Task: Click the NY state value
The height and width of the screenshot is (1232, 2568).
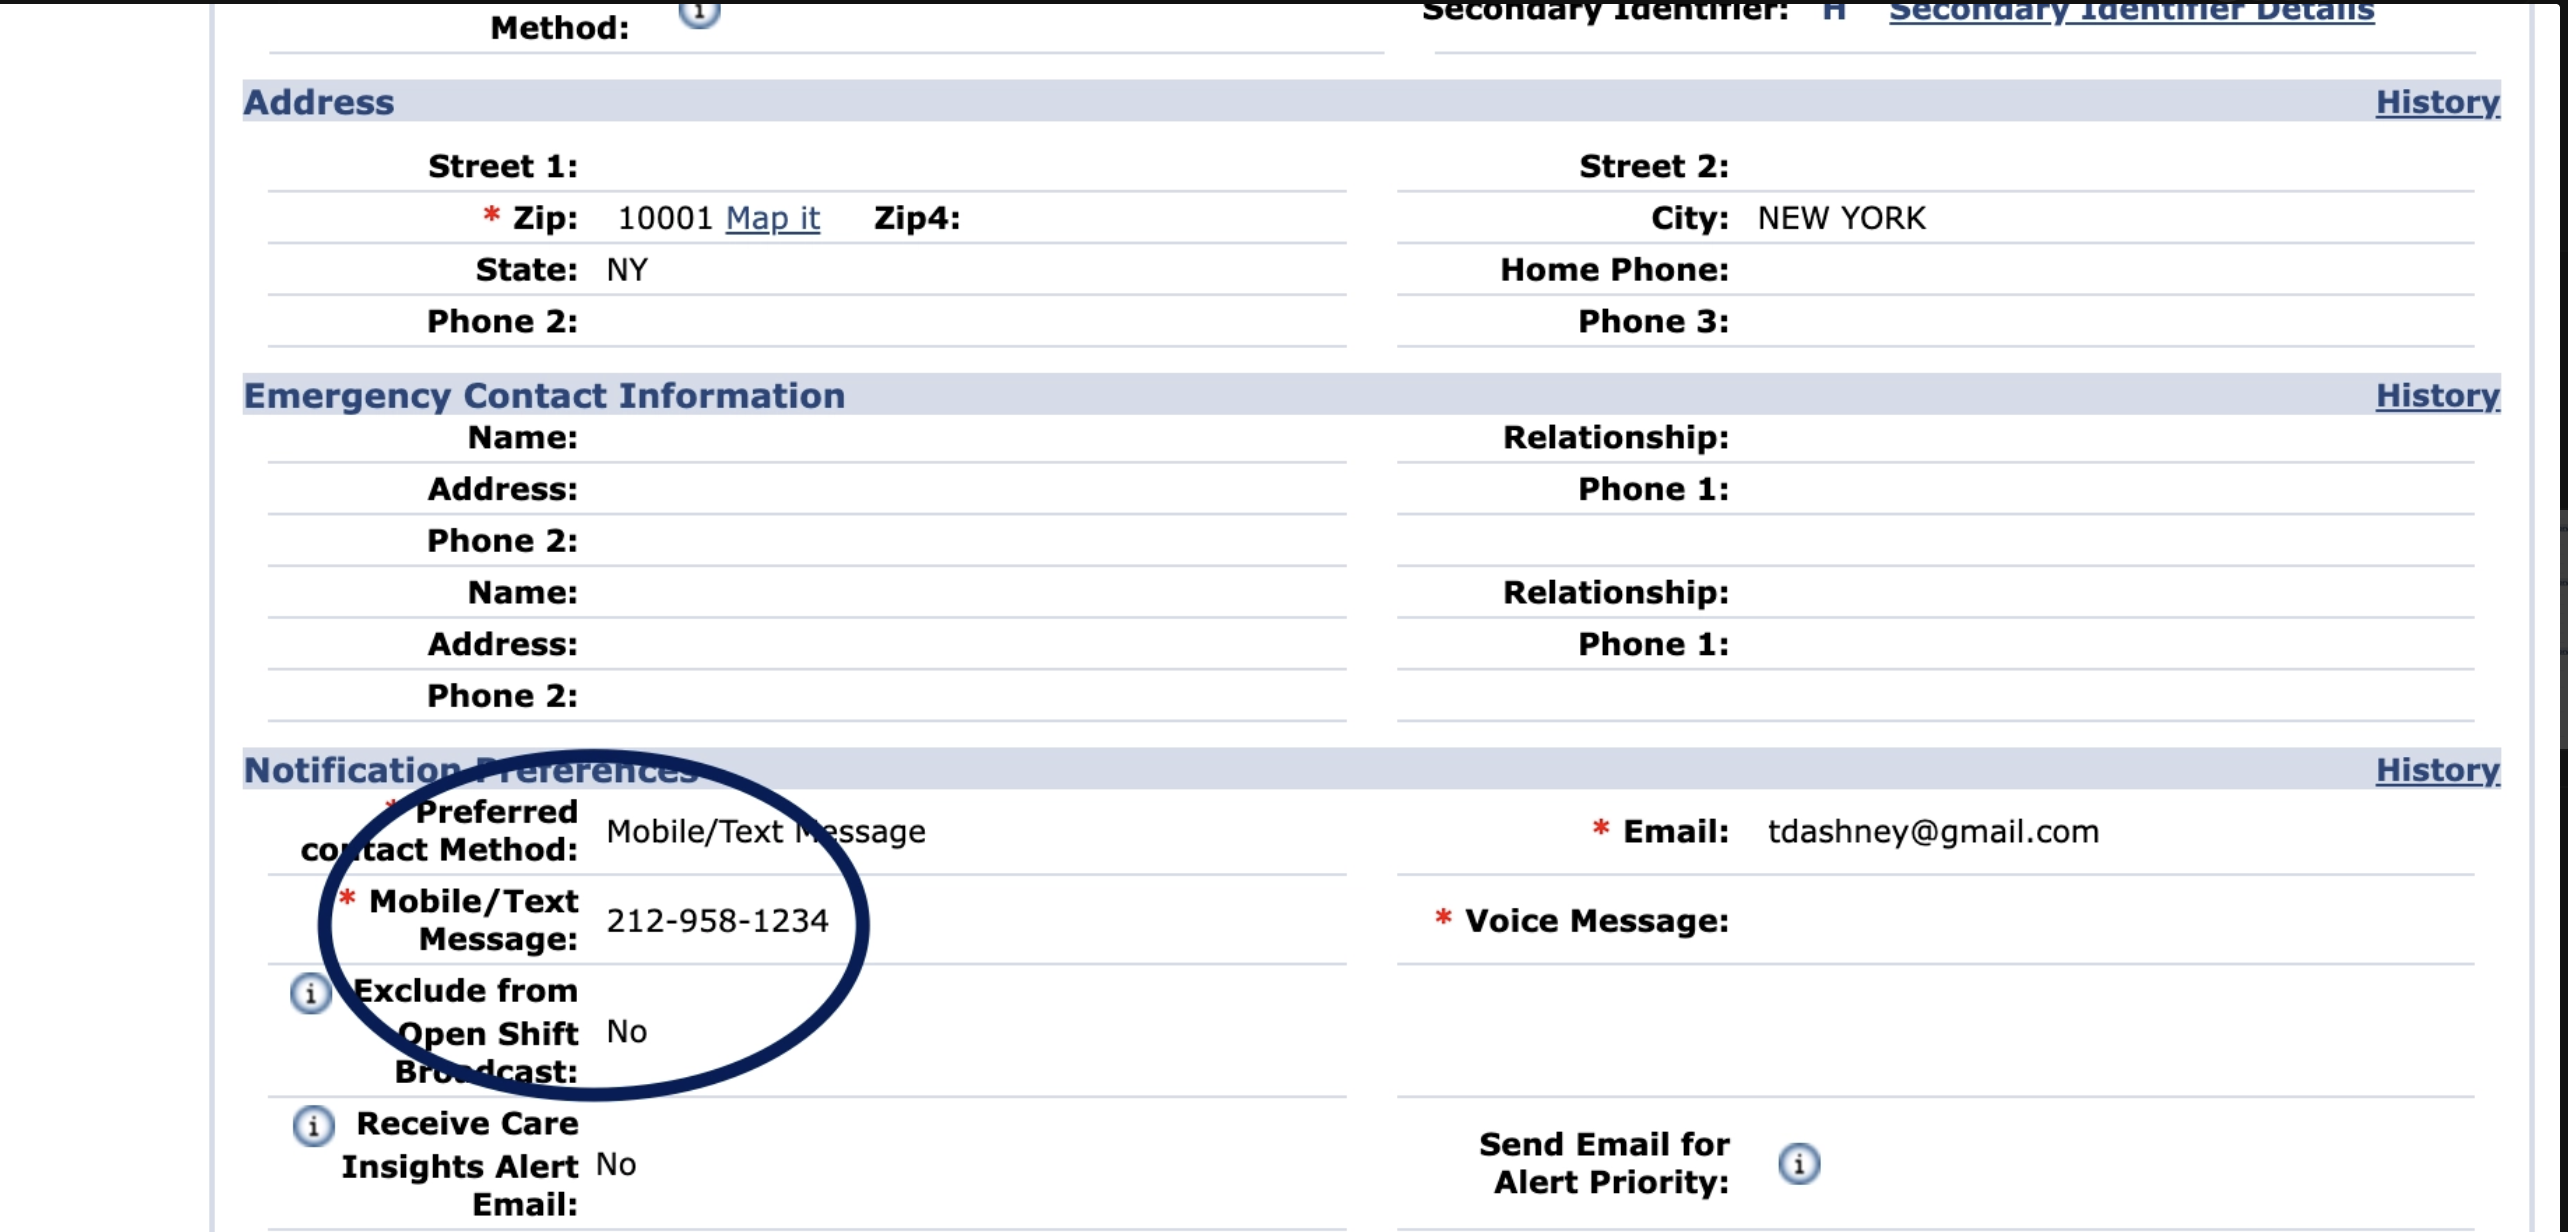Action: 627,270
